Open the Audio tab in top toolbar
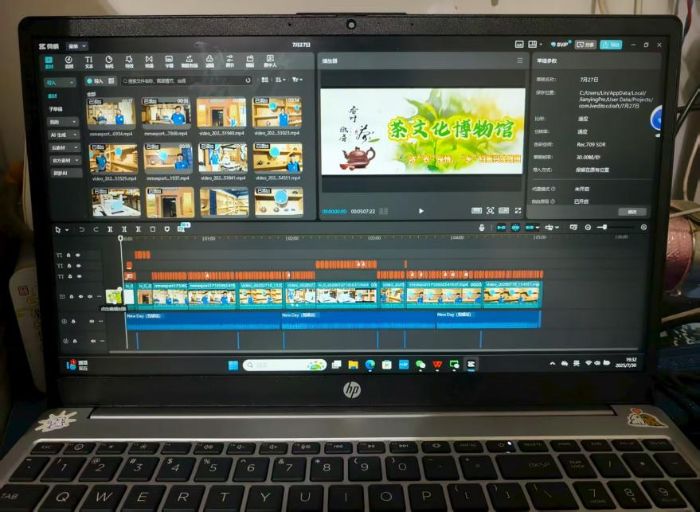Image resolution: width=700 pixels, height=512 pixels. 69,62
